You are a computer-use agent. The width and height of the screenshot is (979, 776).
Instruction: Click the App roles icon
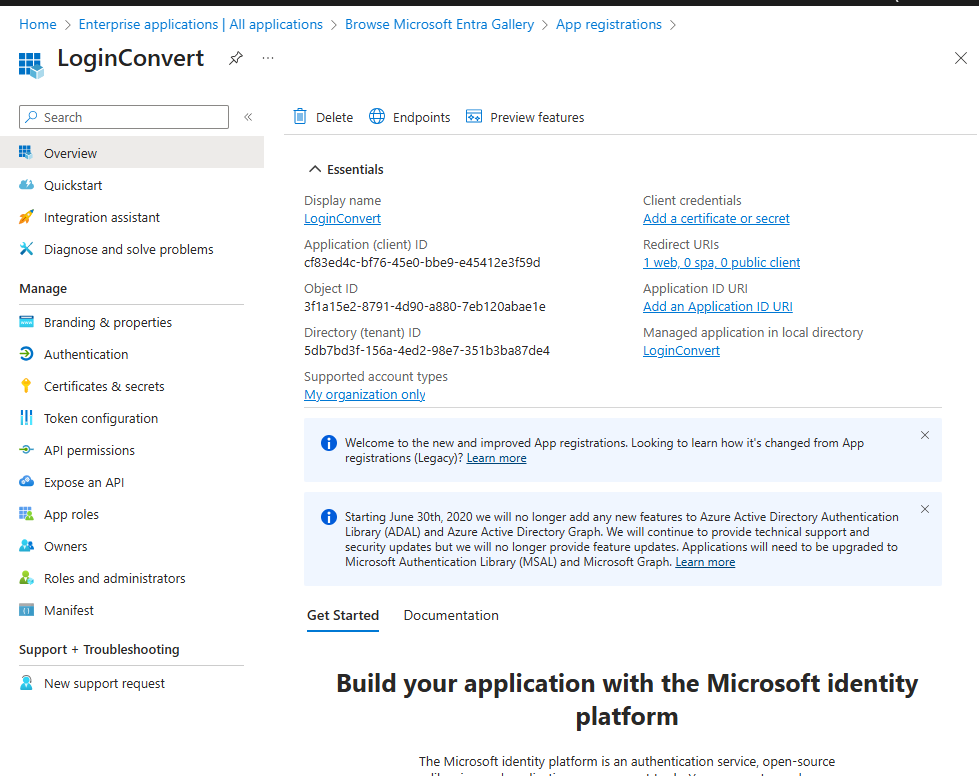click(x=26, y=513)
